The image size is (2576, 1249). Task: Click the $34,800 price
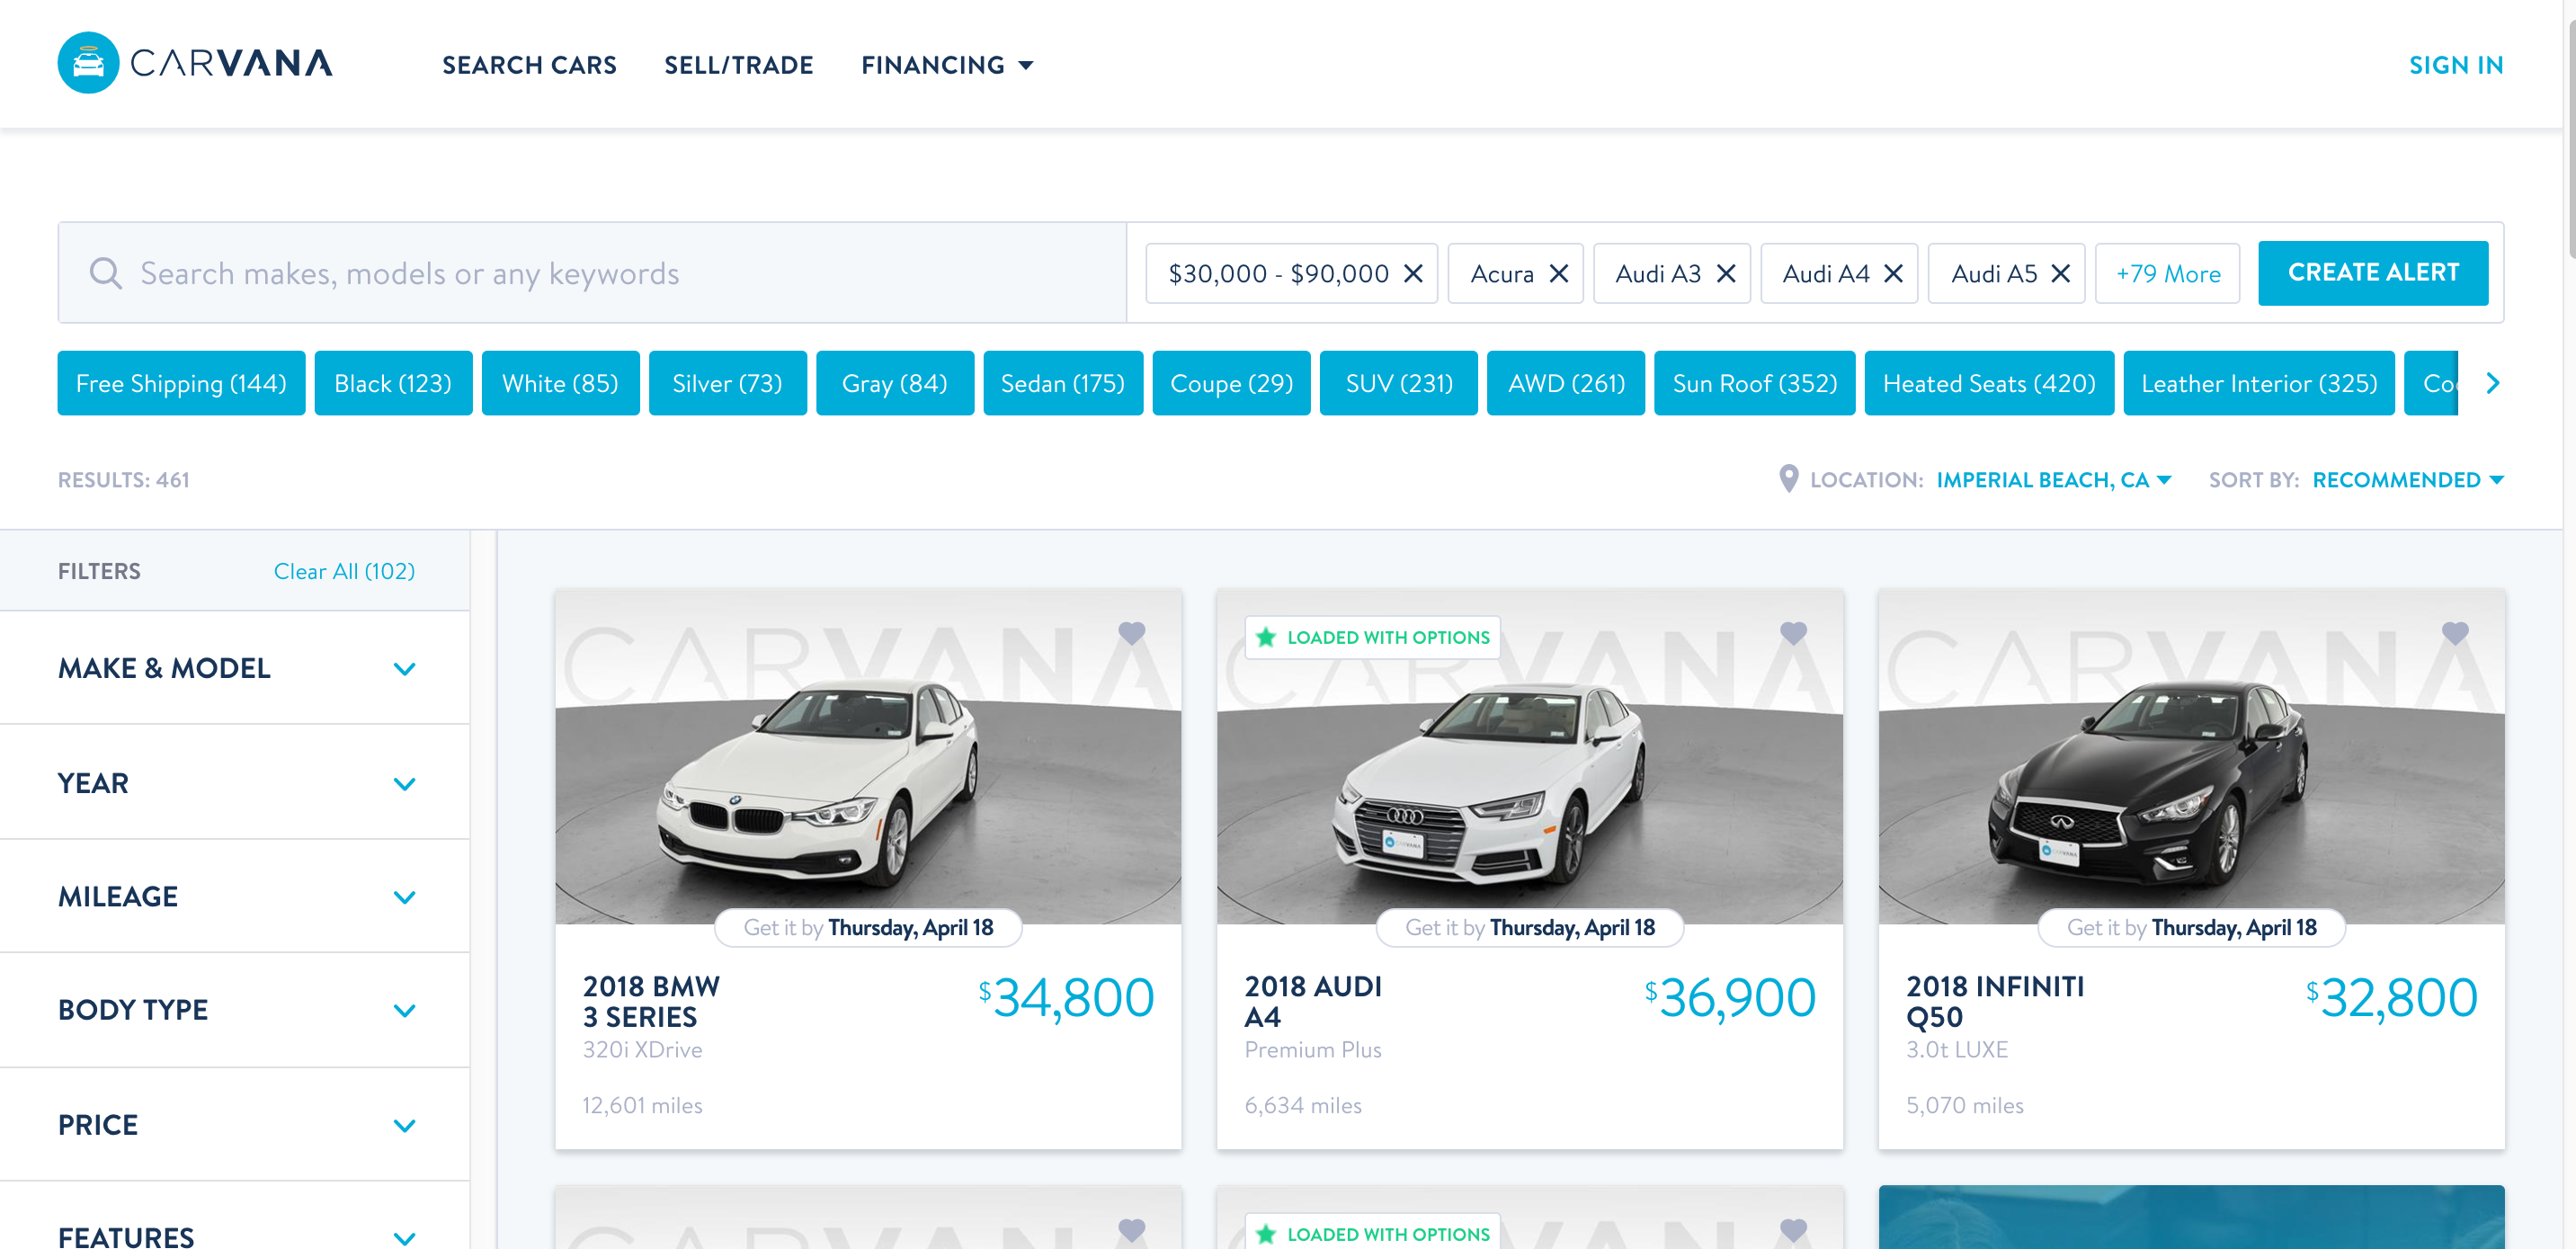pyautogui.click(x=1066, y=998)
